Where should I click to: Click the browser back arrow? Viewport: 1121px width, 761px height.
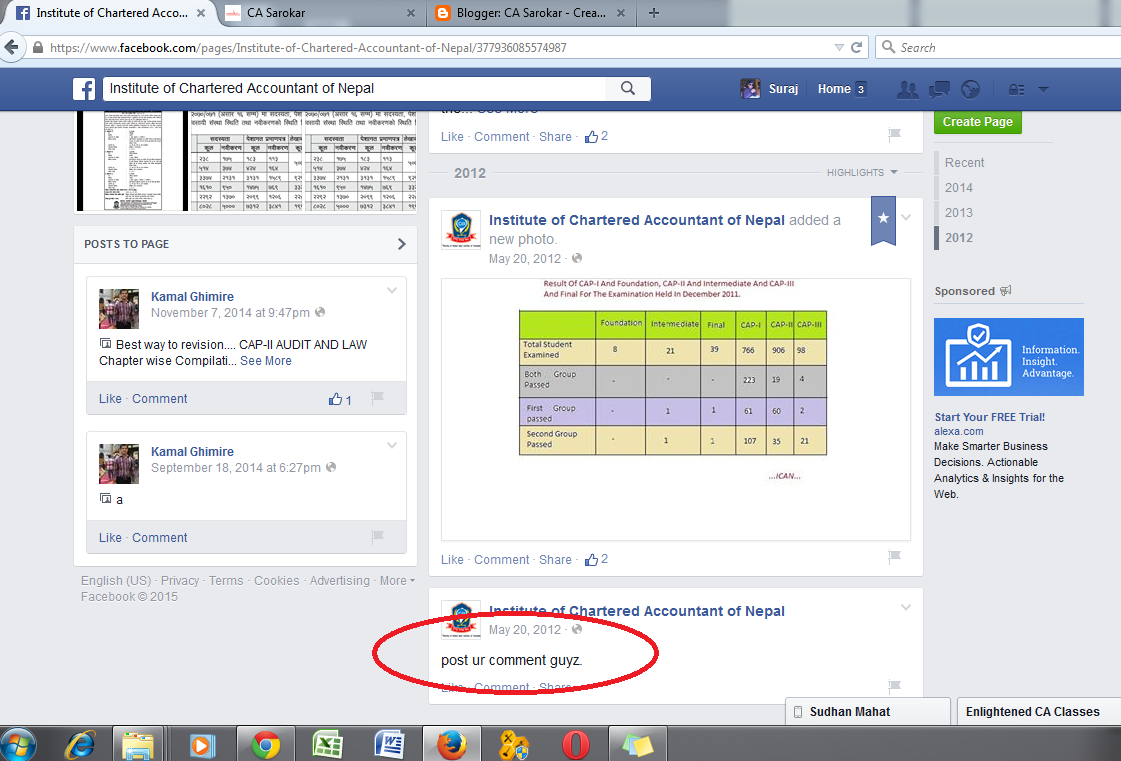(11, 48)
